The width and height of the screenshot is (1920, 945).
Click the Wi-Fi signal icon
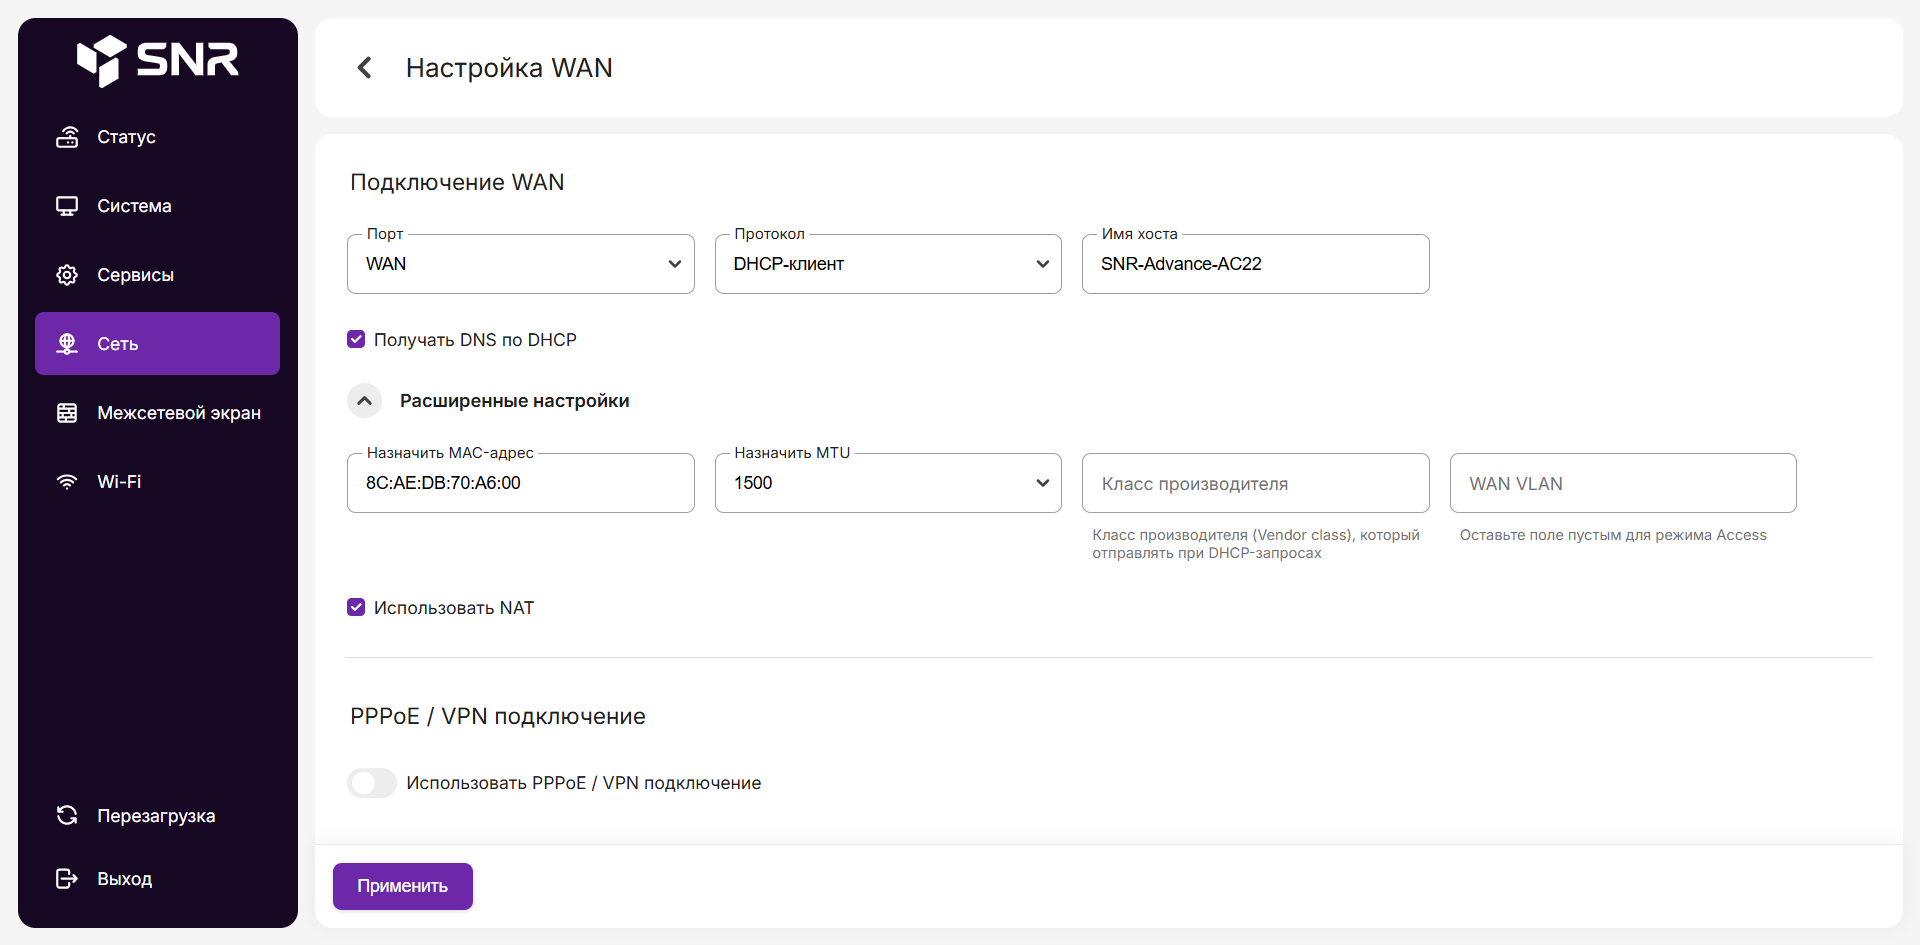click(67, 482)
